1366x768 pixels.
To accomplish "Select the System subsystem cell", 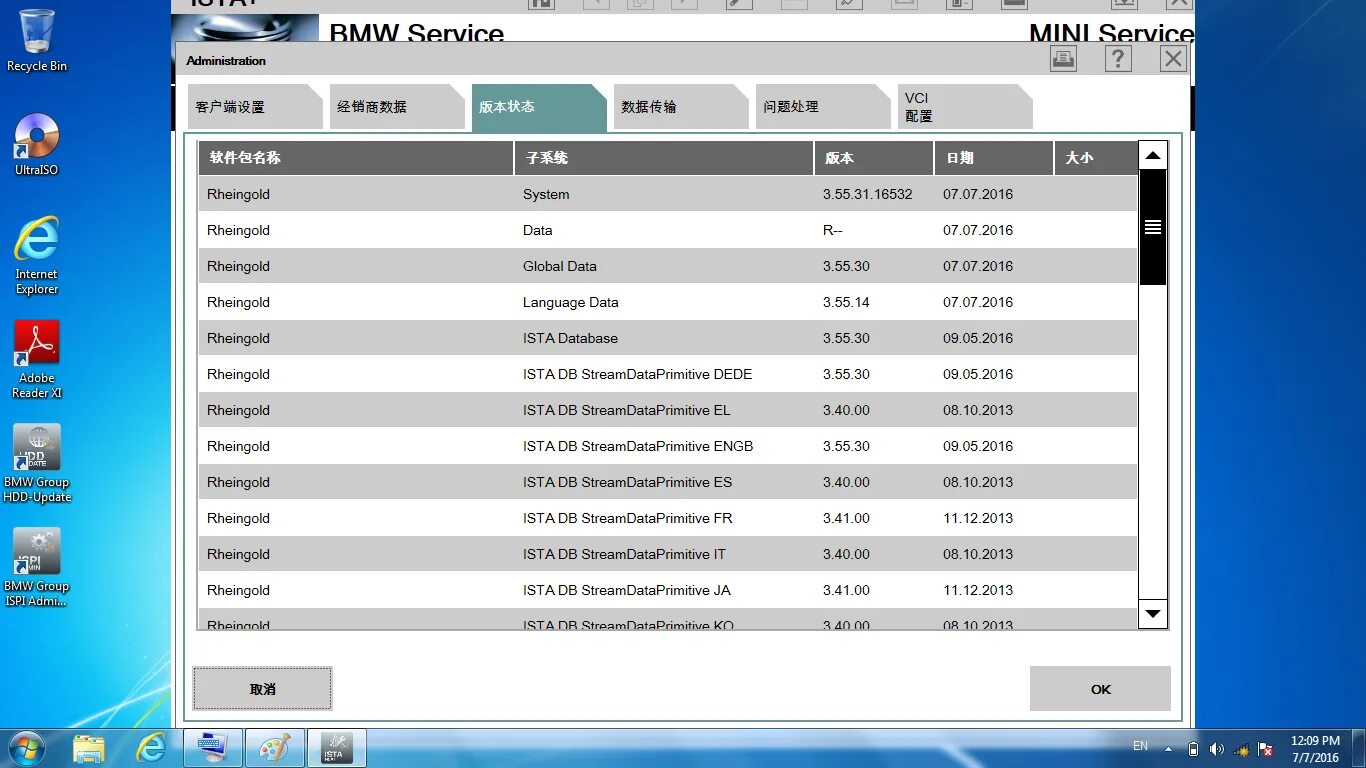I will click(x=546, y=194).
